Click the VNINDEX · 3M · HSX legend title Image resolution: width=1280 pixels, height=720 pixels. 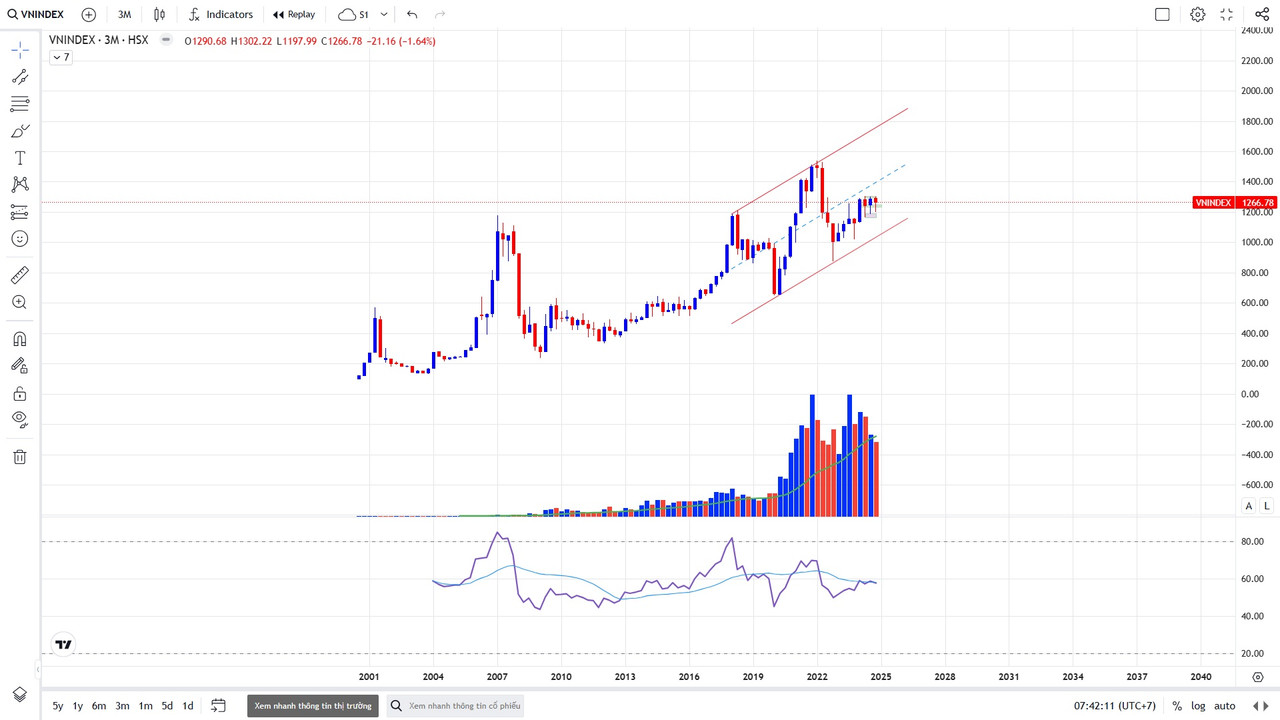98,41
